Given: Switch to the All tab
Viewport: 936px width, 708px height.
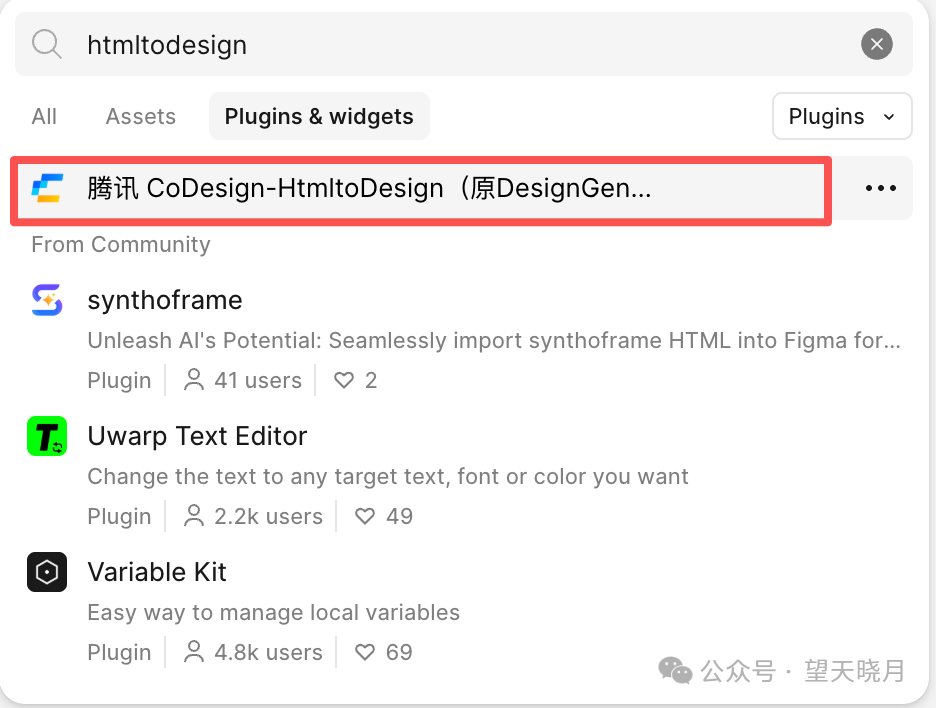Looking at the screenshot, I should [44, 117].
